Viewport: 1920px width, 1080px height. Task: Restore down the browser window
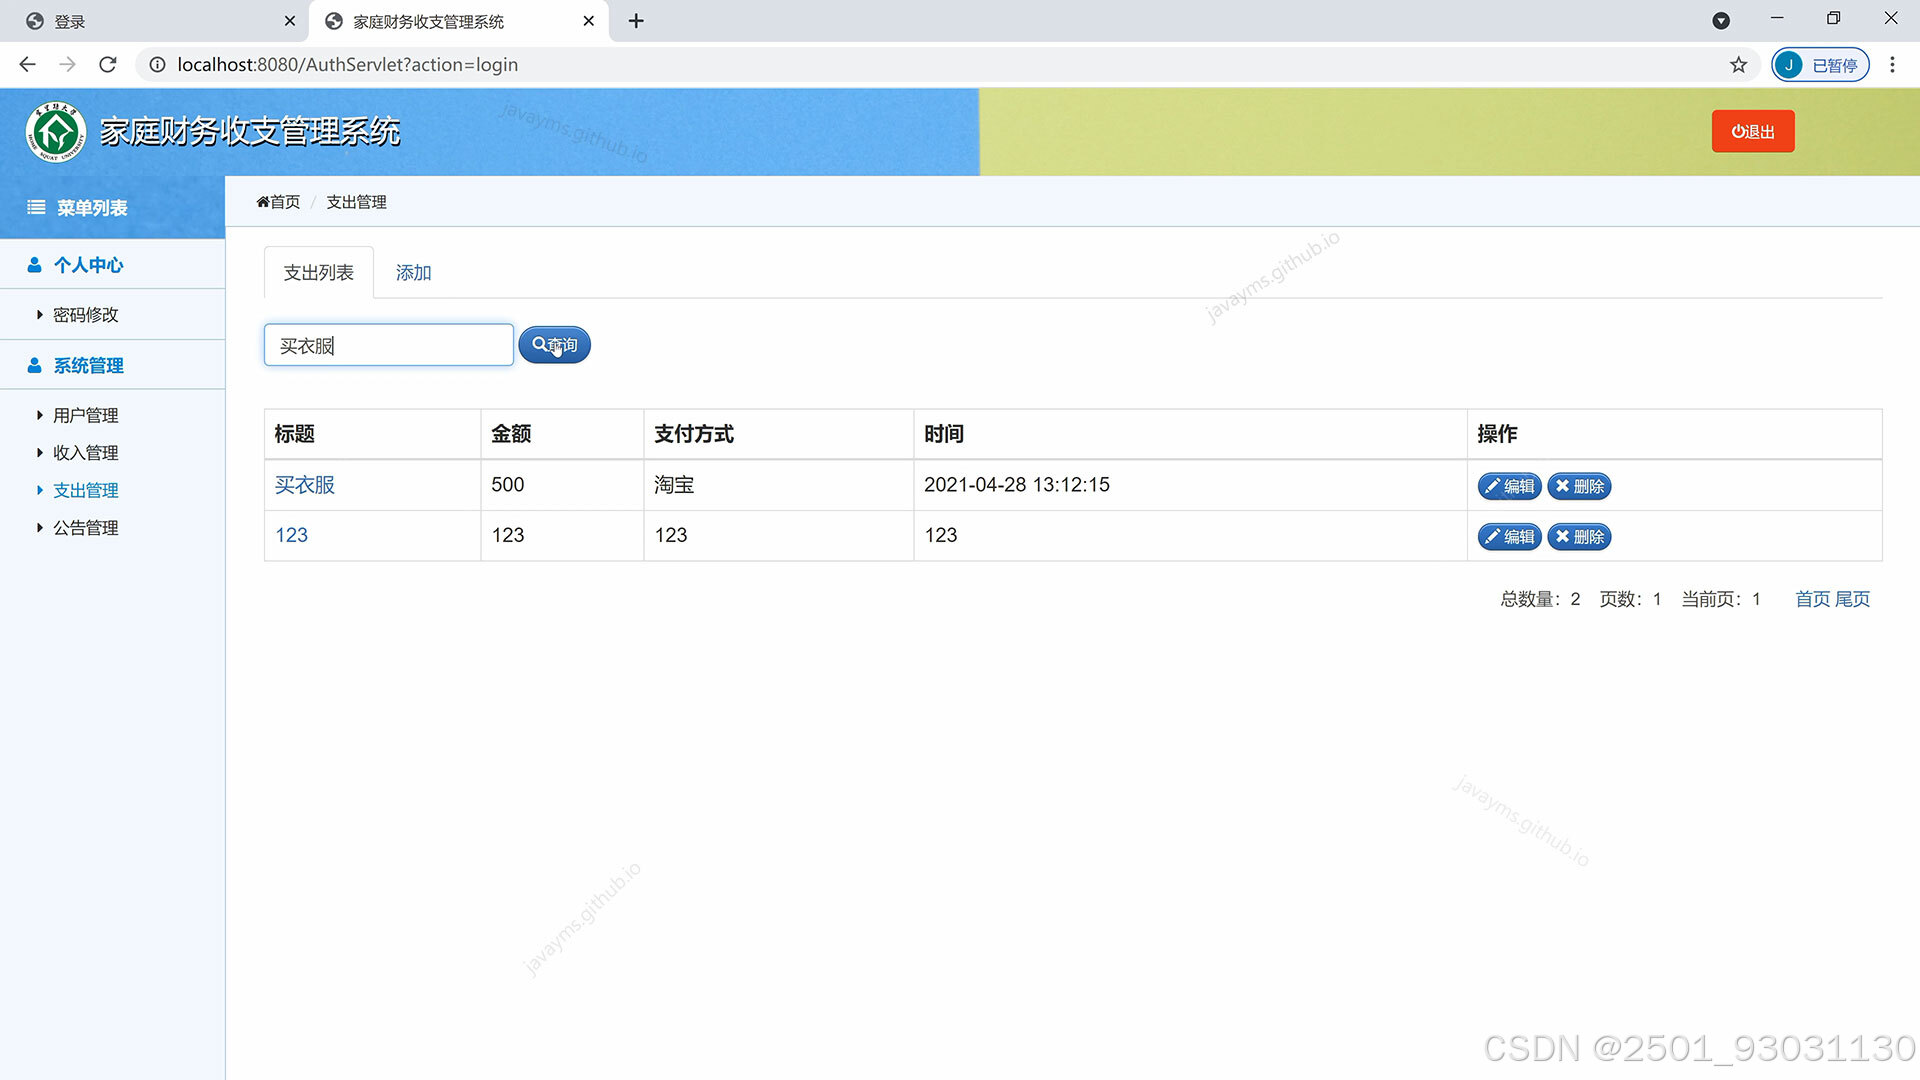[1833, 18]
